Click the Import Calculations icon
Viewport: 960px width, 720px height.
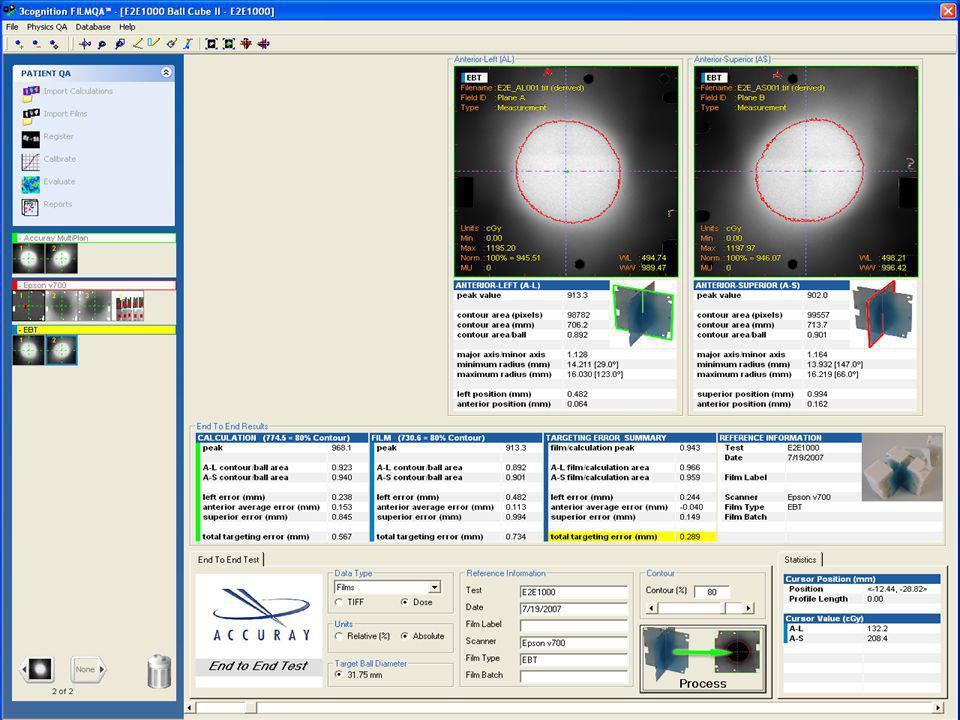(x=31, y=93)
